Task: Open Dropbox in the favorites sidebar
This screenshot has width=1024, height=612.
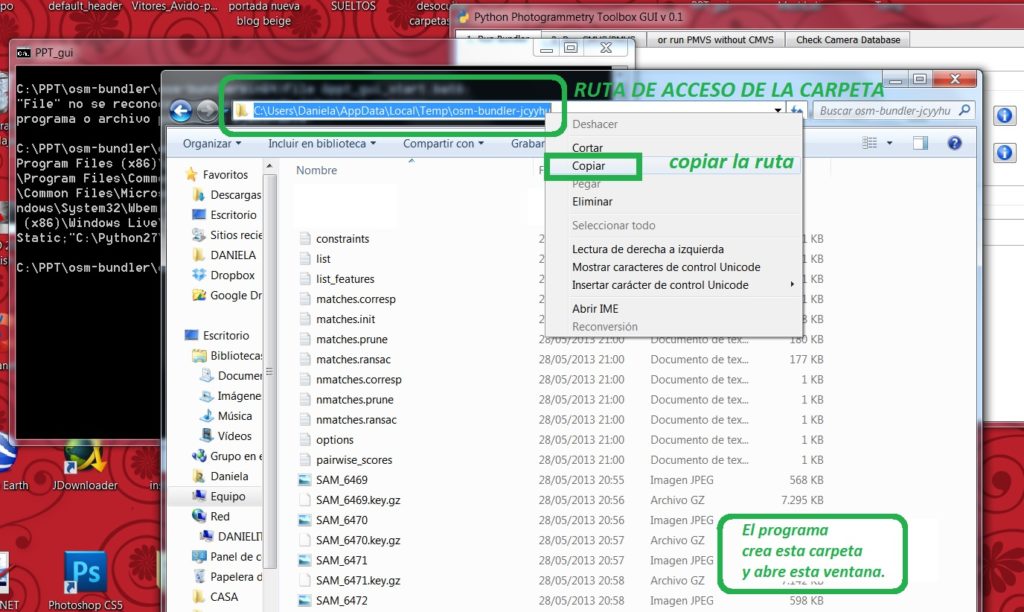Action: pyautogui.click(x=232, y=275)
